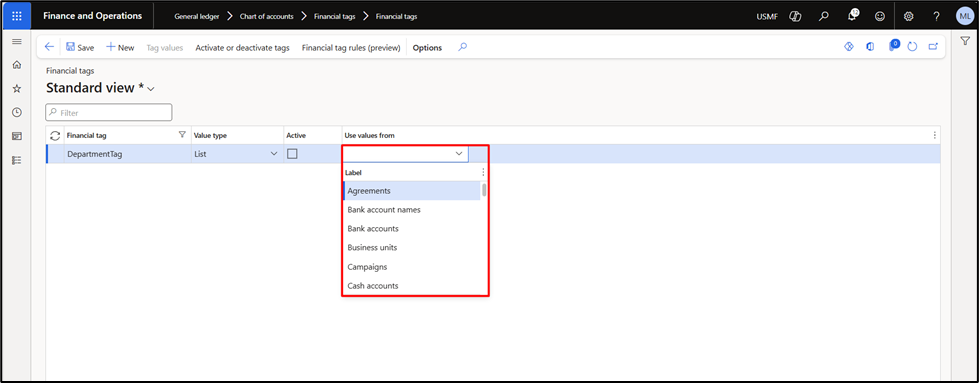This screenshot has width=979, height=383.
Task: Select Business units from the list
Action: tap(372, 247)
